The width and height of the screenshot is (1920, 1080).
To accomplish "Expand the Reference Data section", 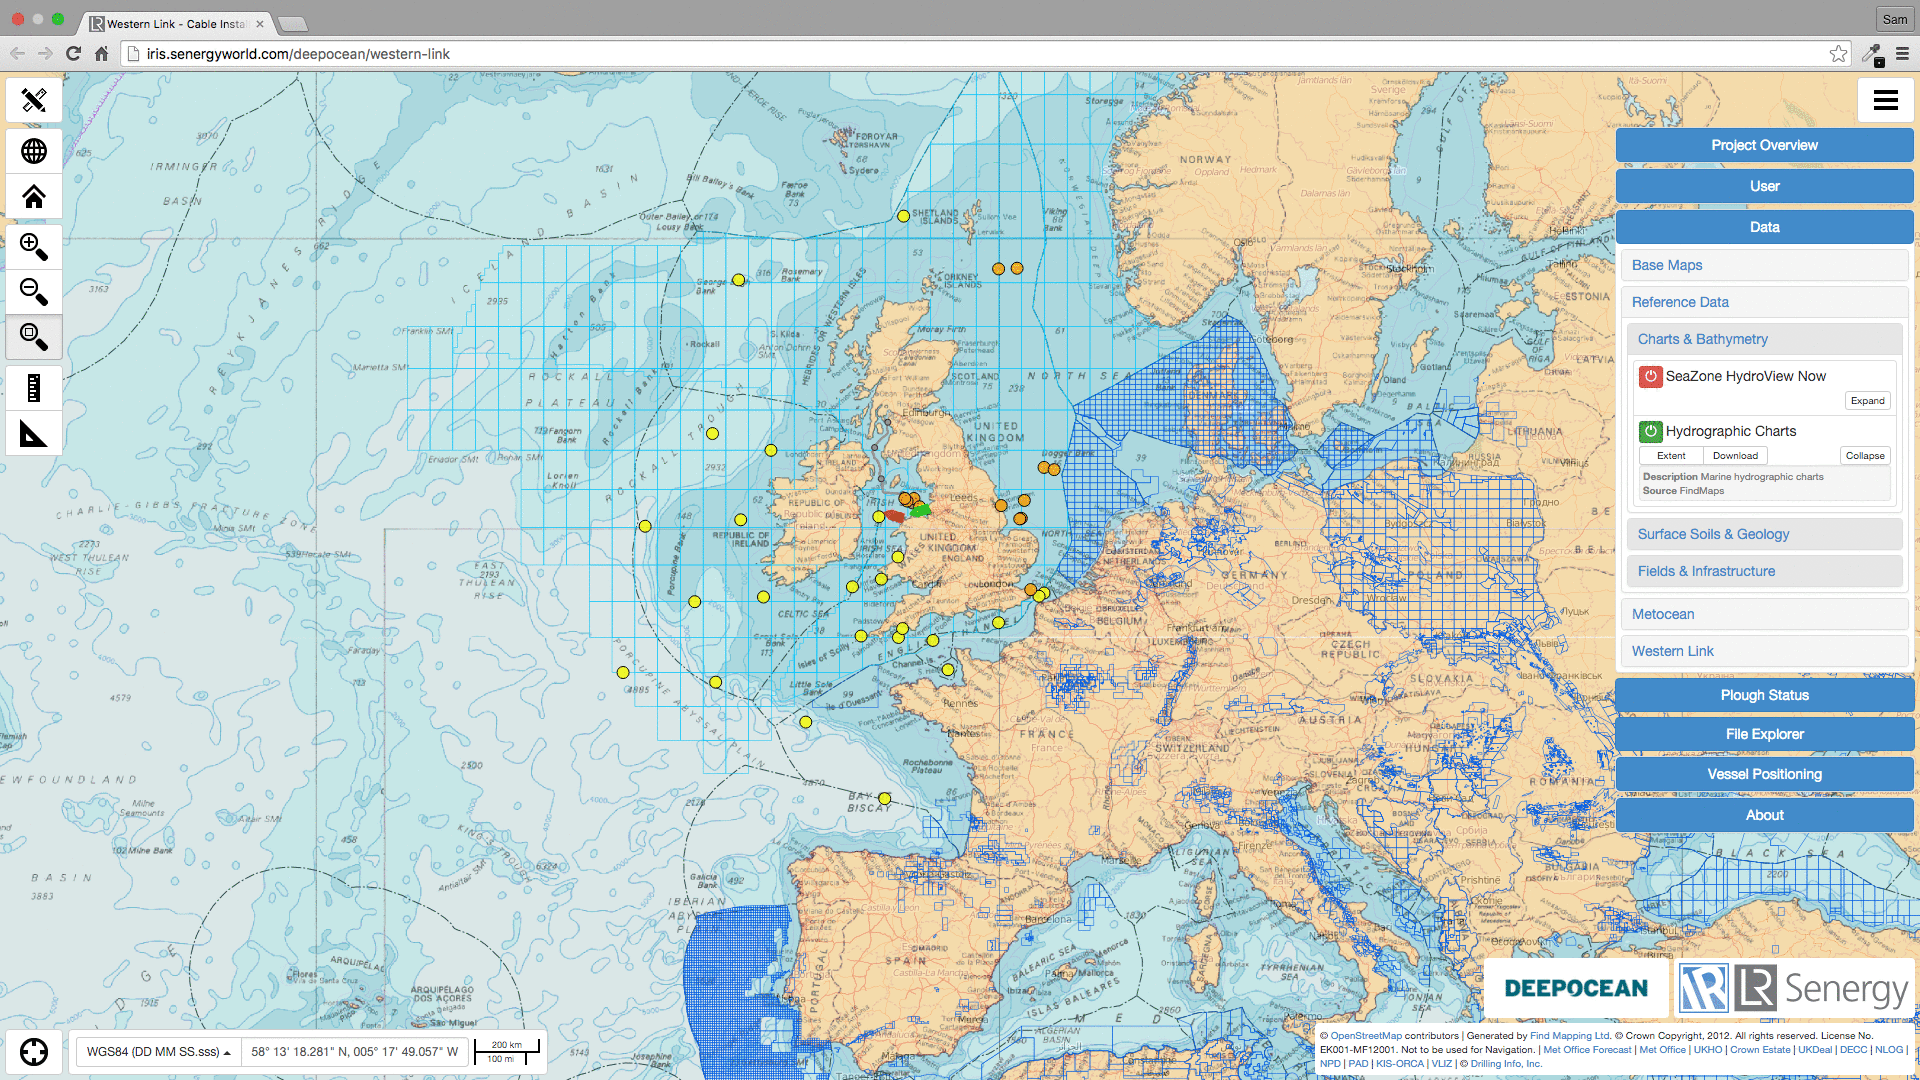I will pyautogui.click(x=1765, y=302).
